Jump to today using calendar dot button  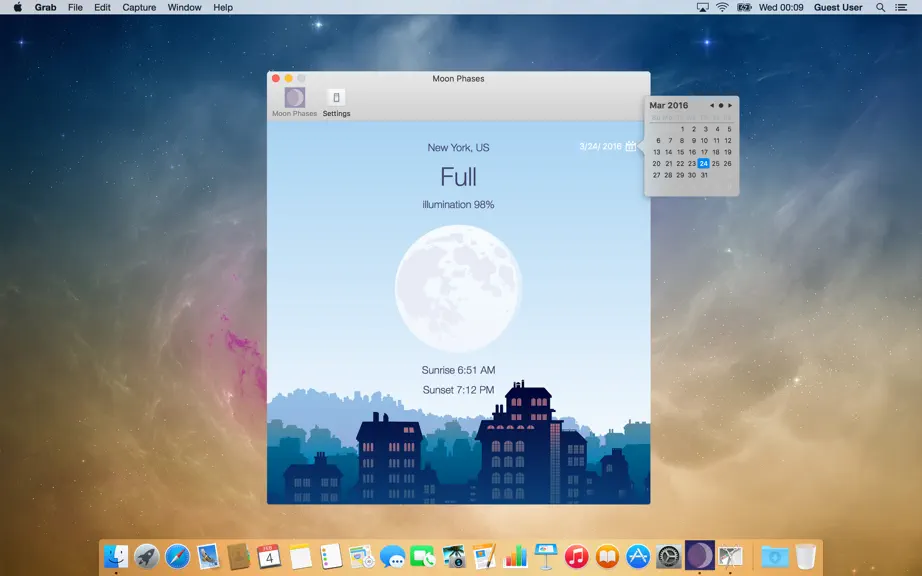click(x=721, y=106)
